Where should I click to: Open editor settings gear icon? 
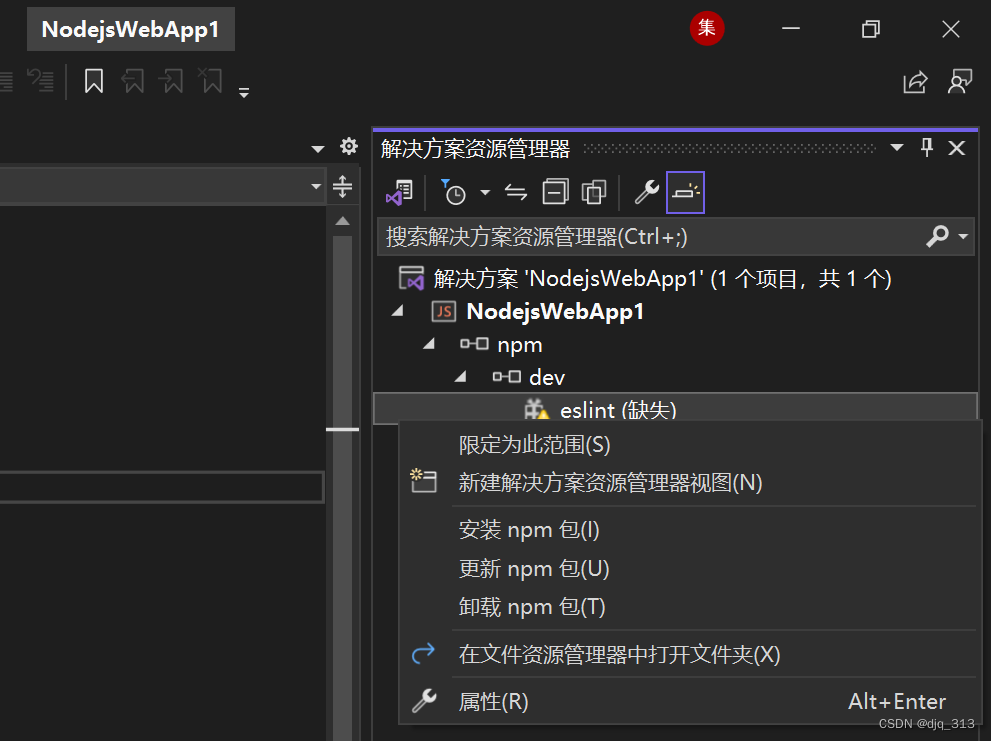(x=349, y=147)
